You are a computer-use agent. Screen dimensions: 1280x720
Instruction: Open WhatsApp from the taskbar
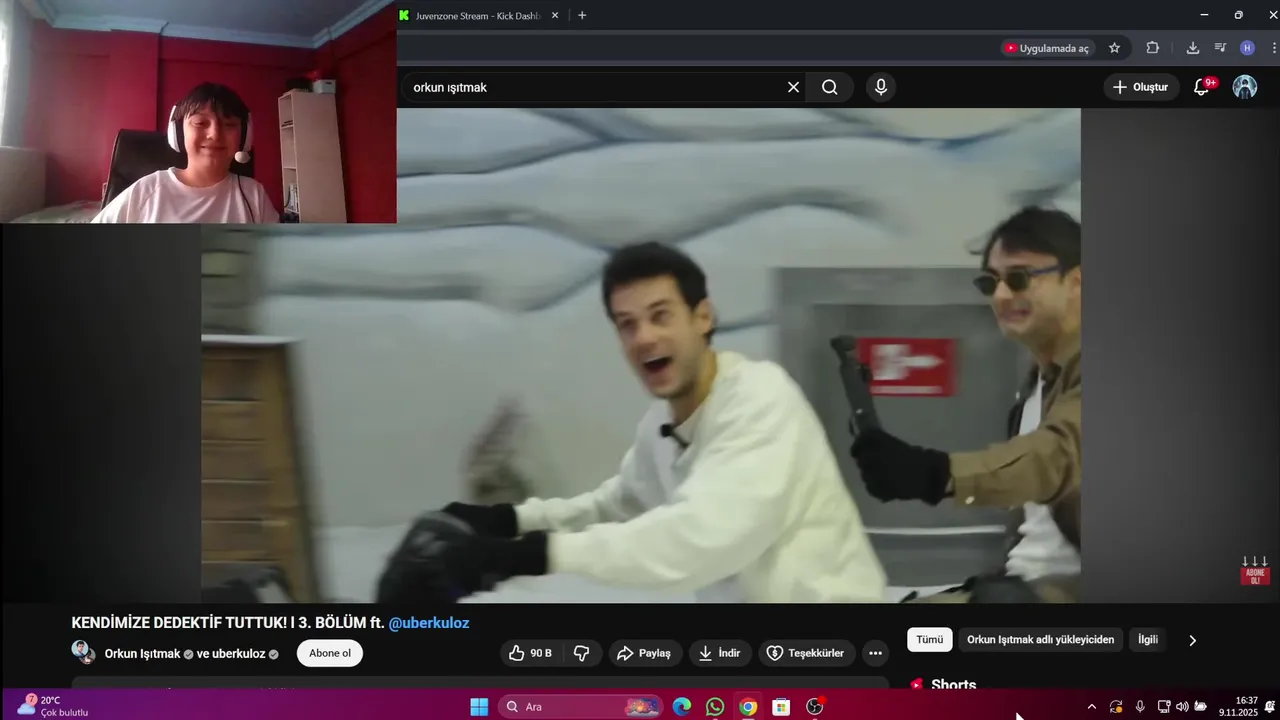point(715,707)
